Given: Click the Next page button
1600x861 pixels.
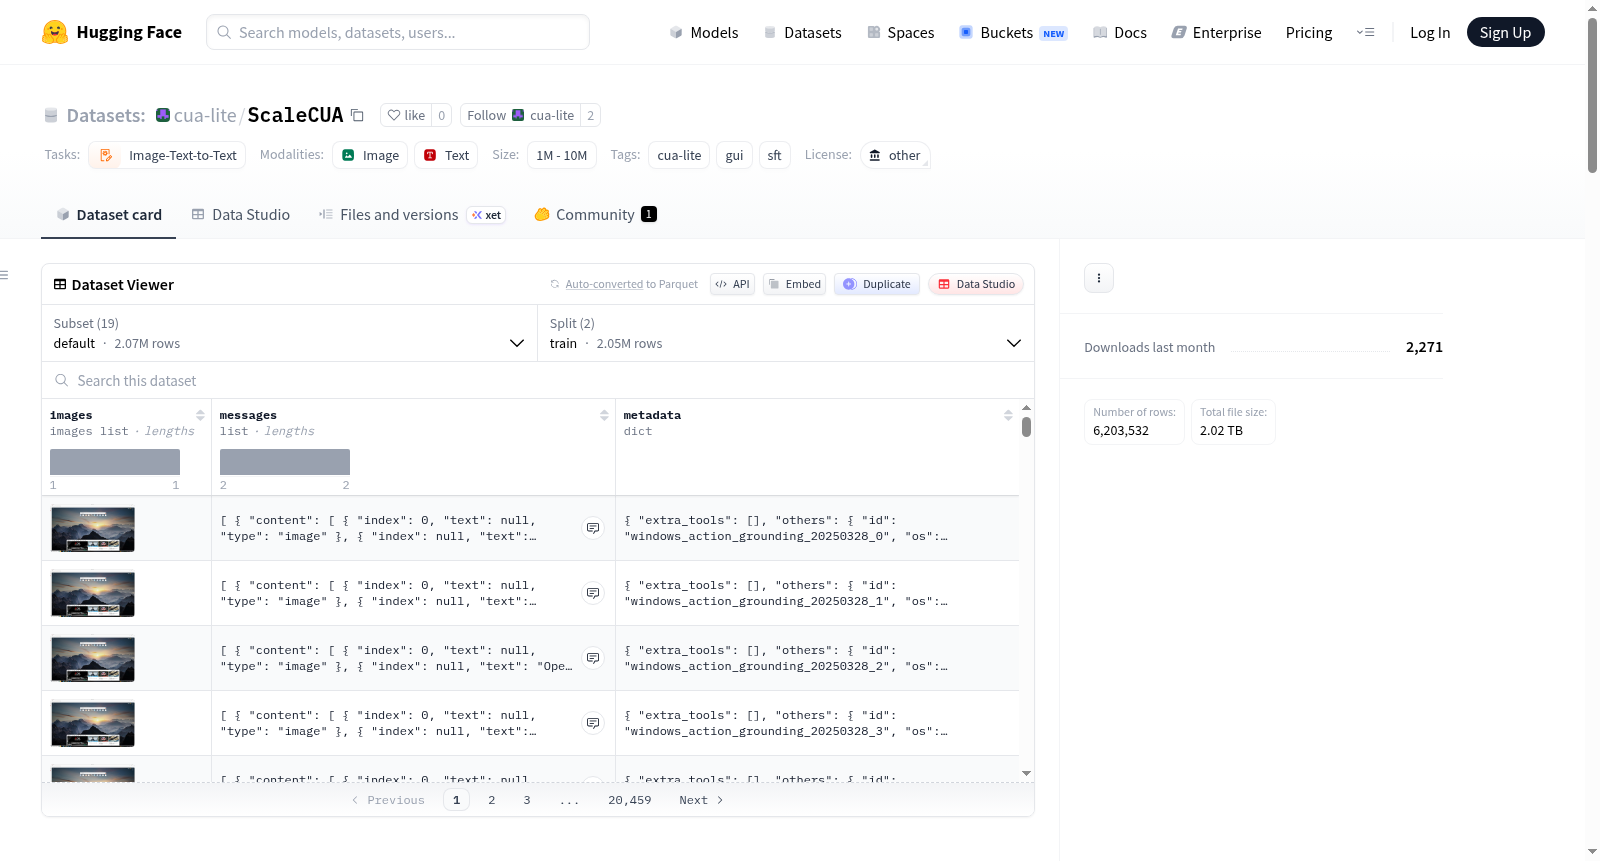Looking at the screenshot, I should click(x=701, y=800).
